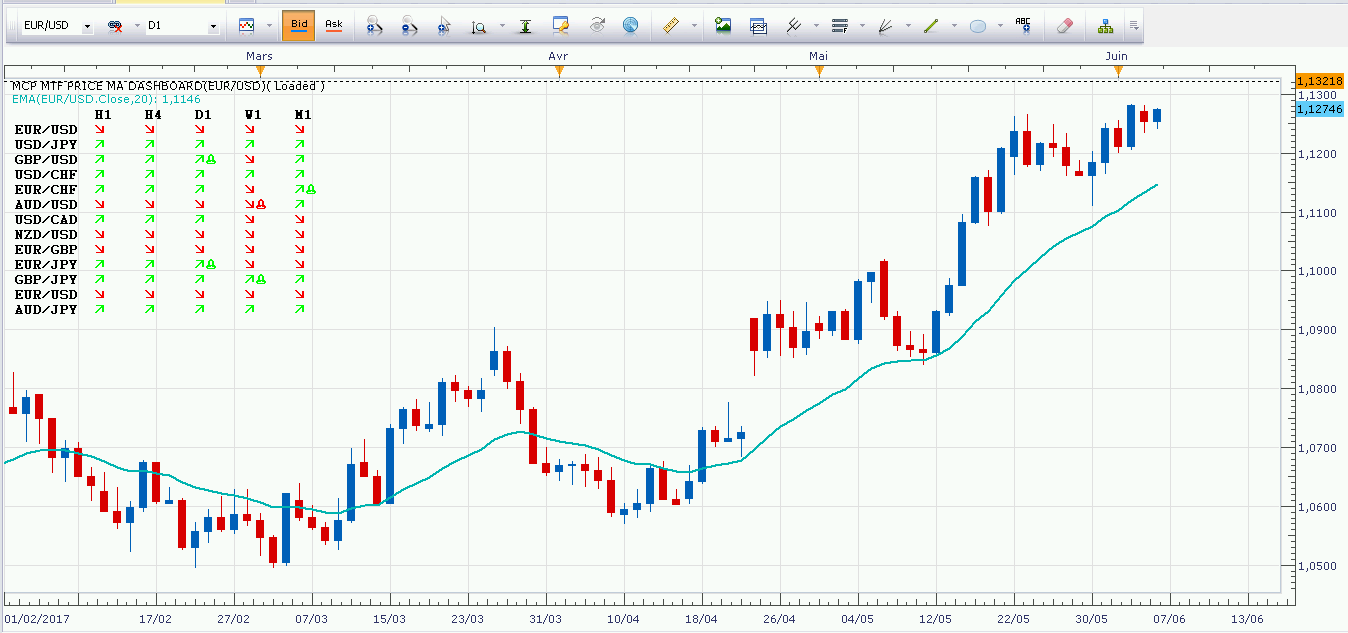Viewport: 1348px width, 633px height.
Task: Select the fan lines tool
Action: tap(886, 25)
